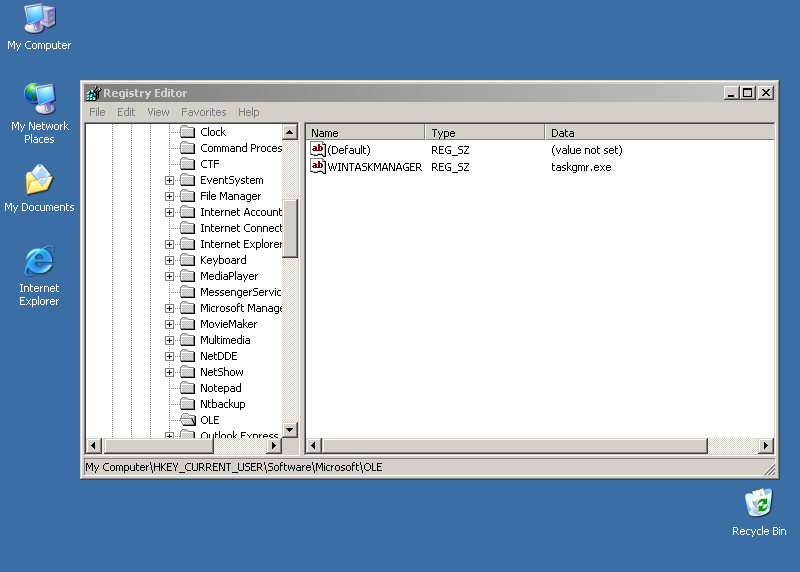
Task: Click the registry path in status bar
Action: click(x=234, y=467)
